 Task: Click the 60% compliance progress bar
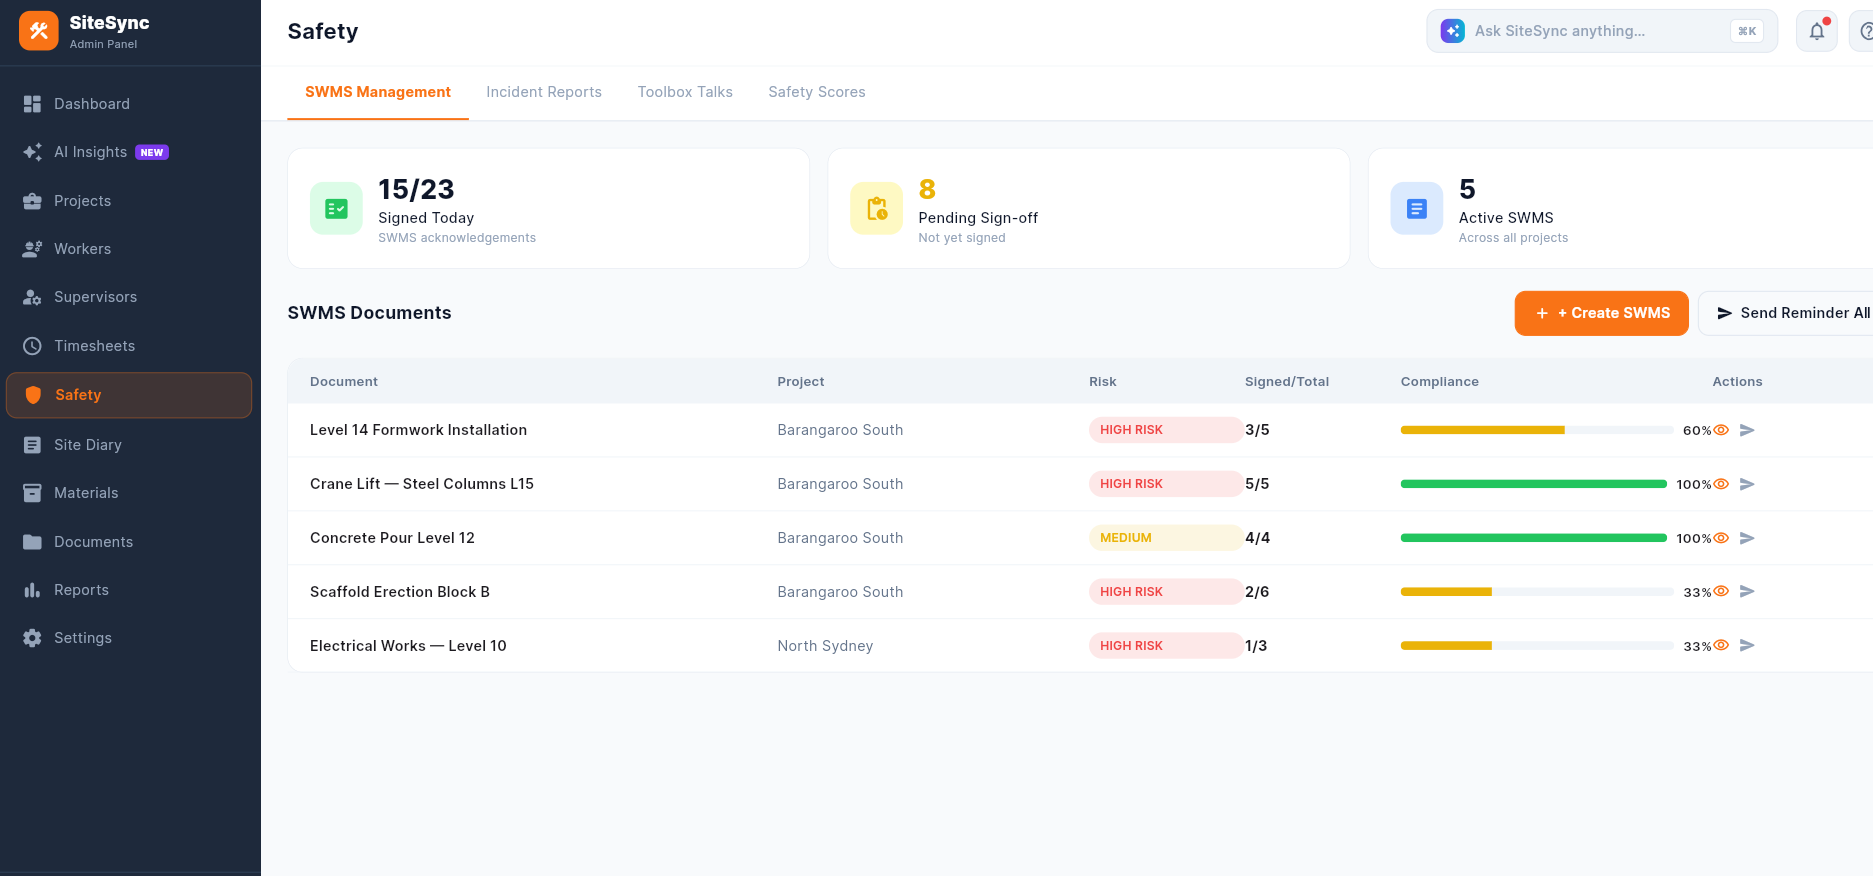(1537, 430)
